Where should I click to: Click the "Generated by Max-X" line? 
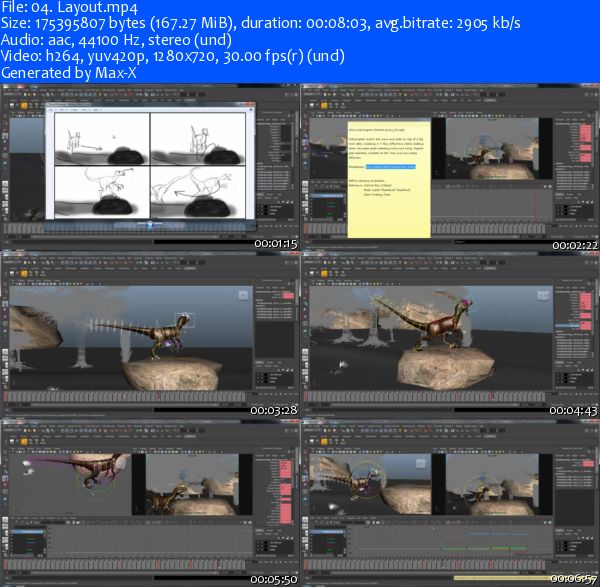68,73
